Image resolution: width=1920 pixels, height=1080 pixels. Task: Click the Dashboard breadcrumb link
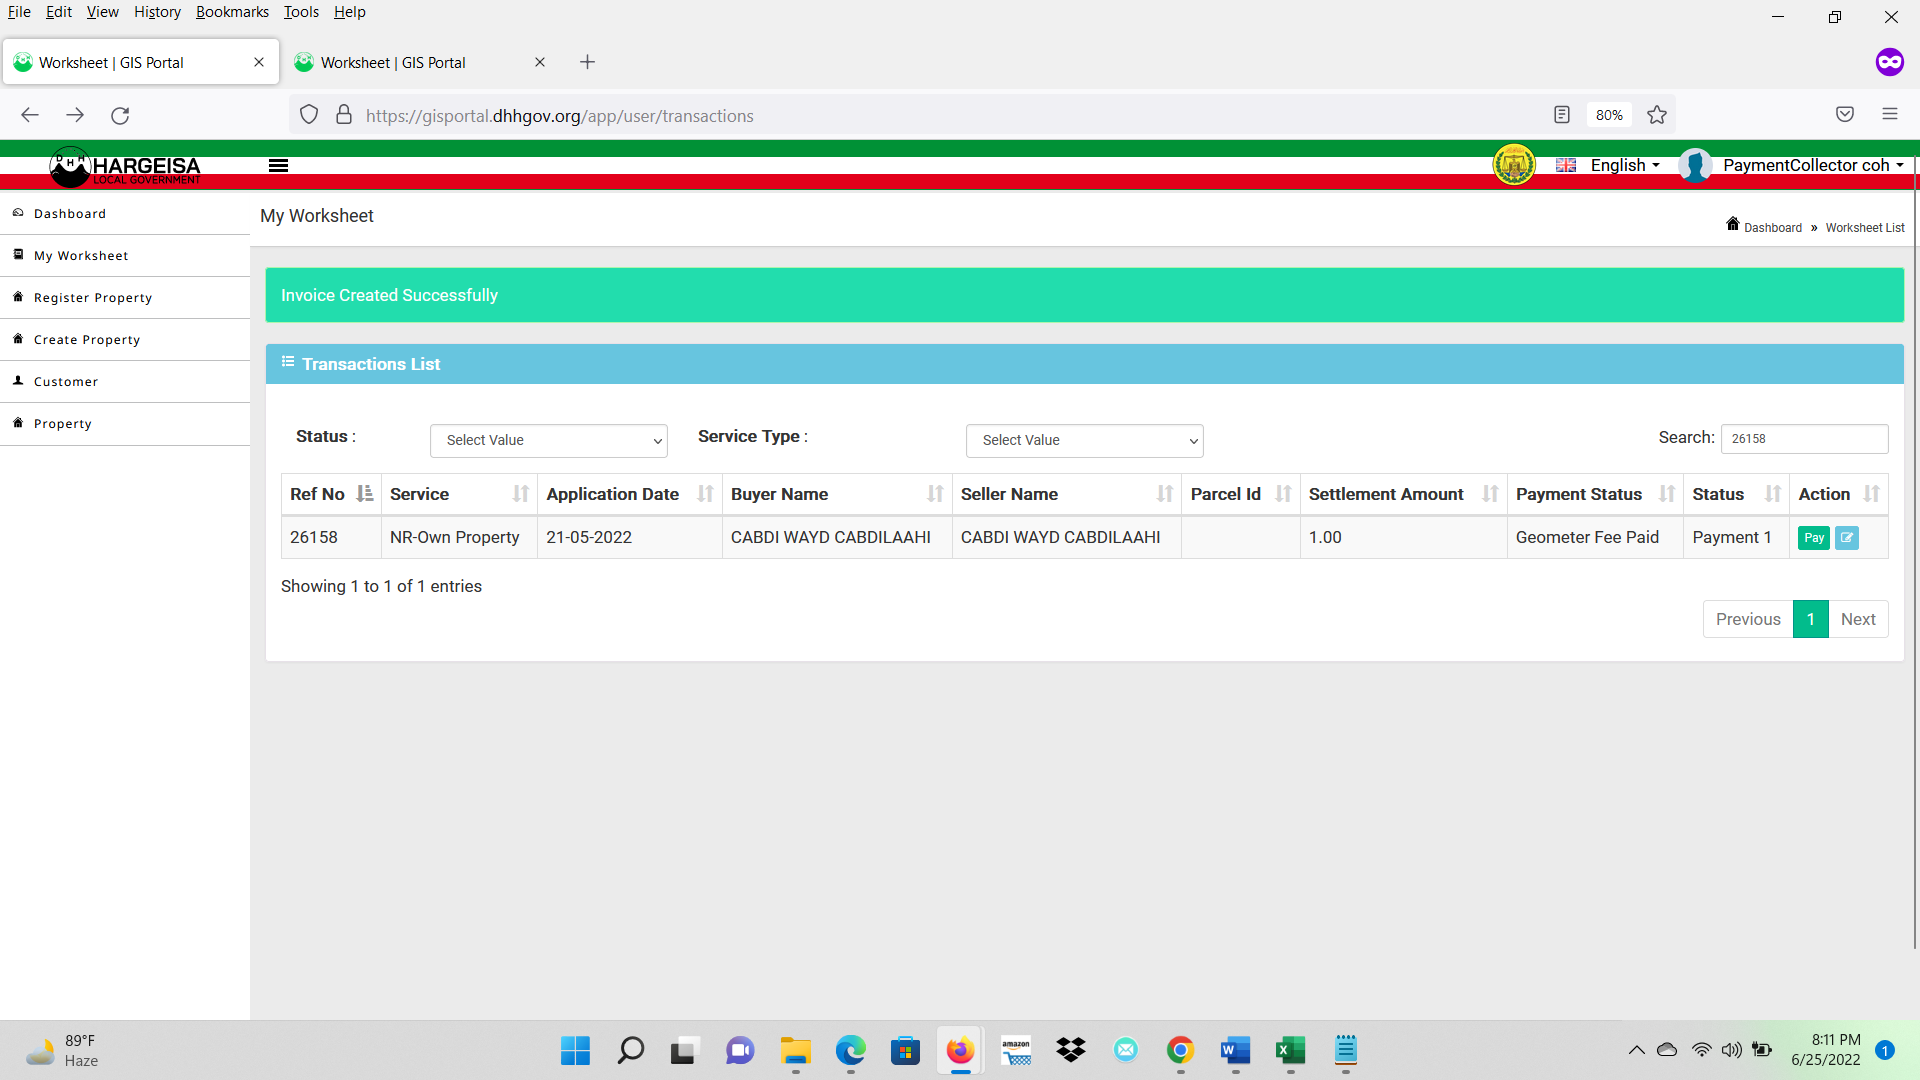(x=1773, y=228)
